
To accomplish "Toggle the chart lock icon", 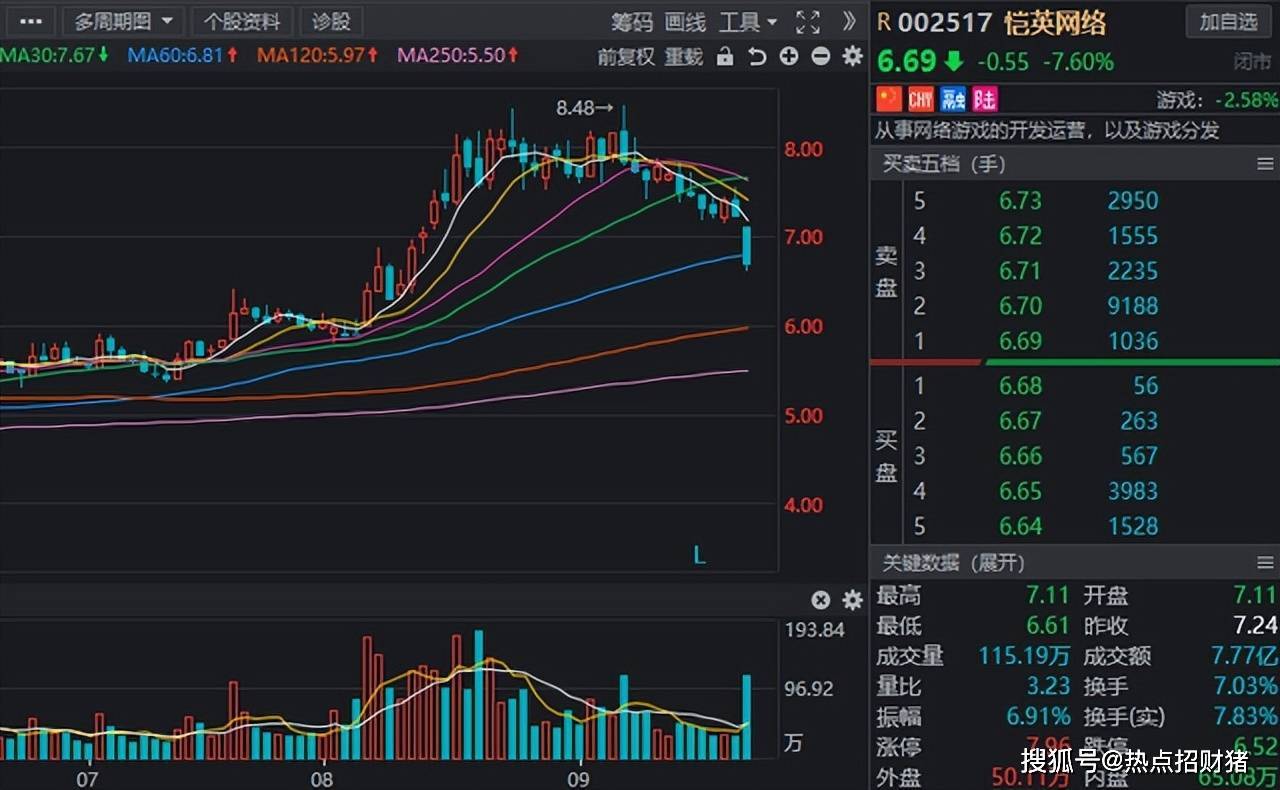I will click(x=725, y=57).
